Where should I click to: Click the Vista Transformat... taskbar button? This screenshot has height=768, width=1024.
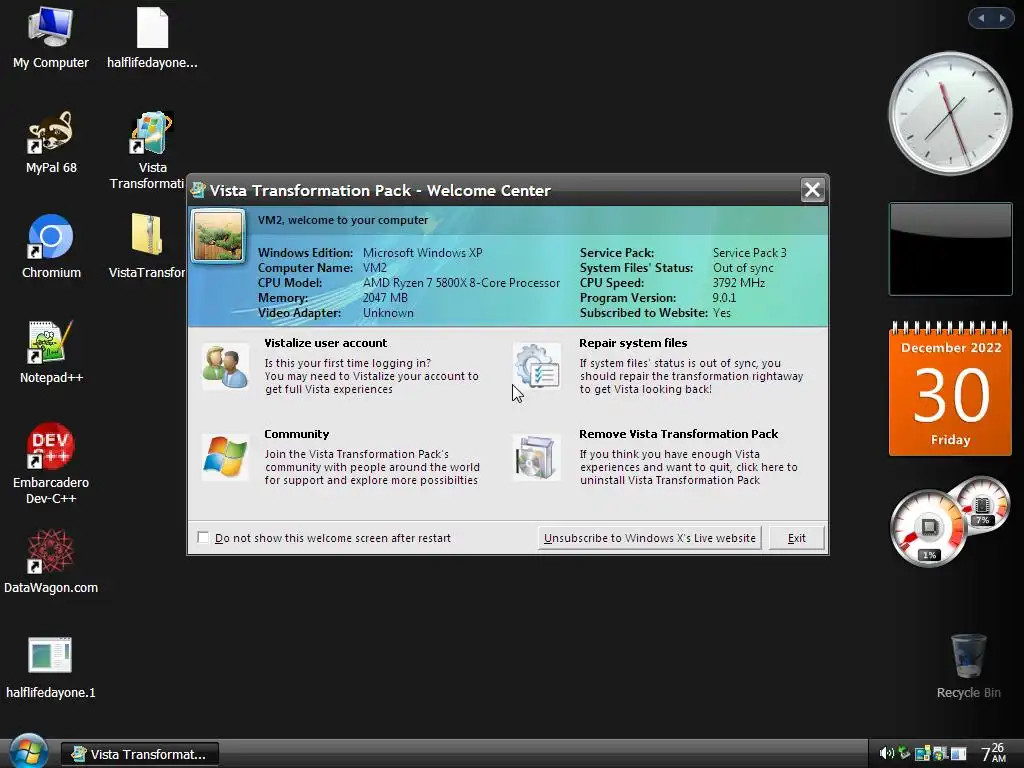coord(140,754)
